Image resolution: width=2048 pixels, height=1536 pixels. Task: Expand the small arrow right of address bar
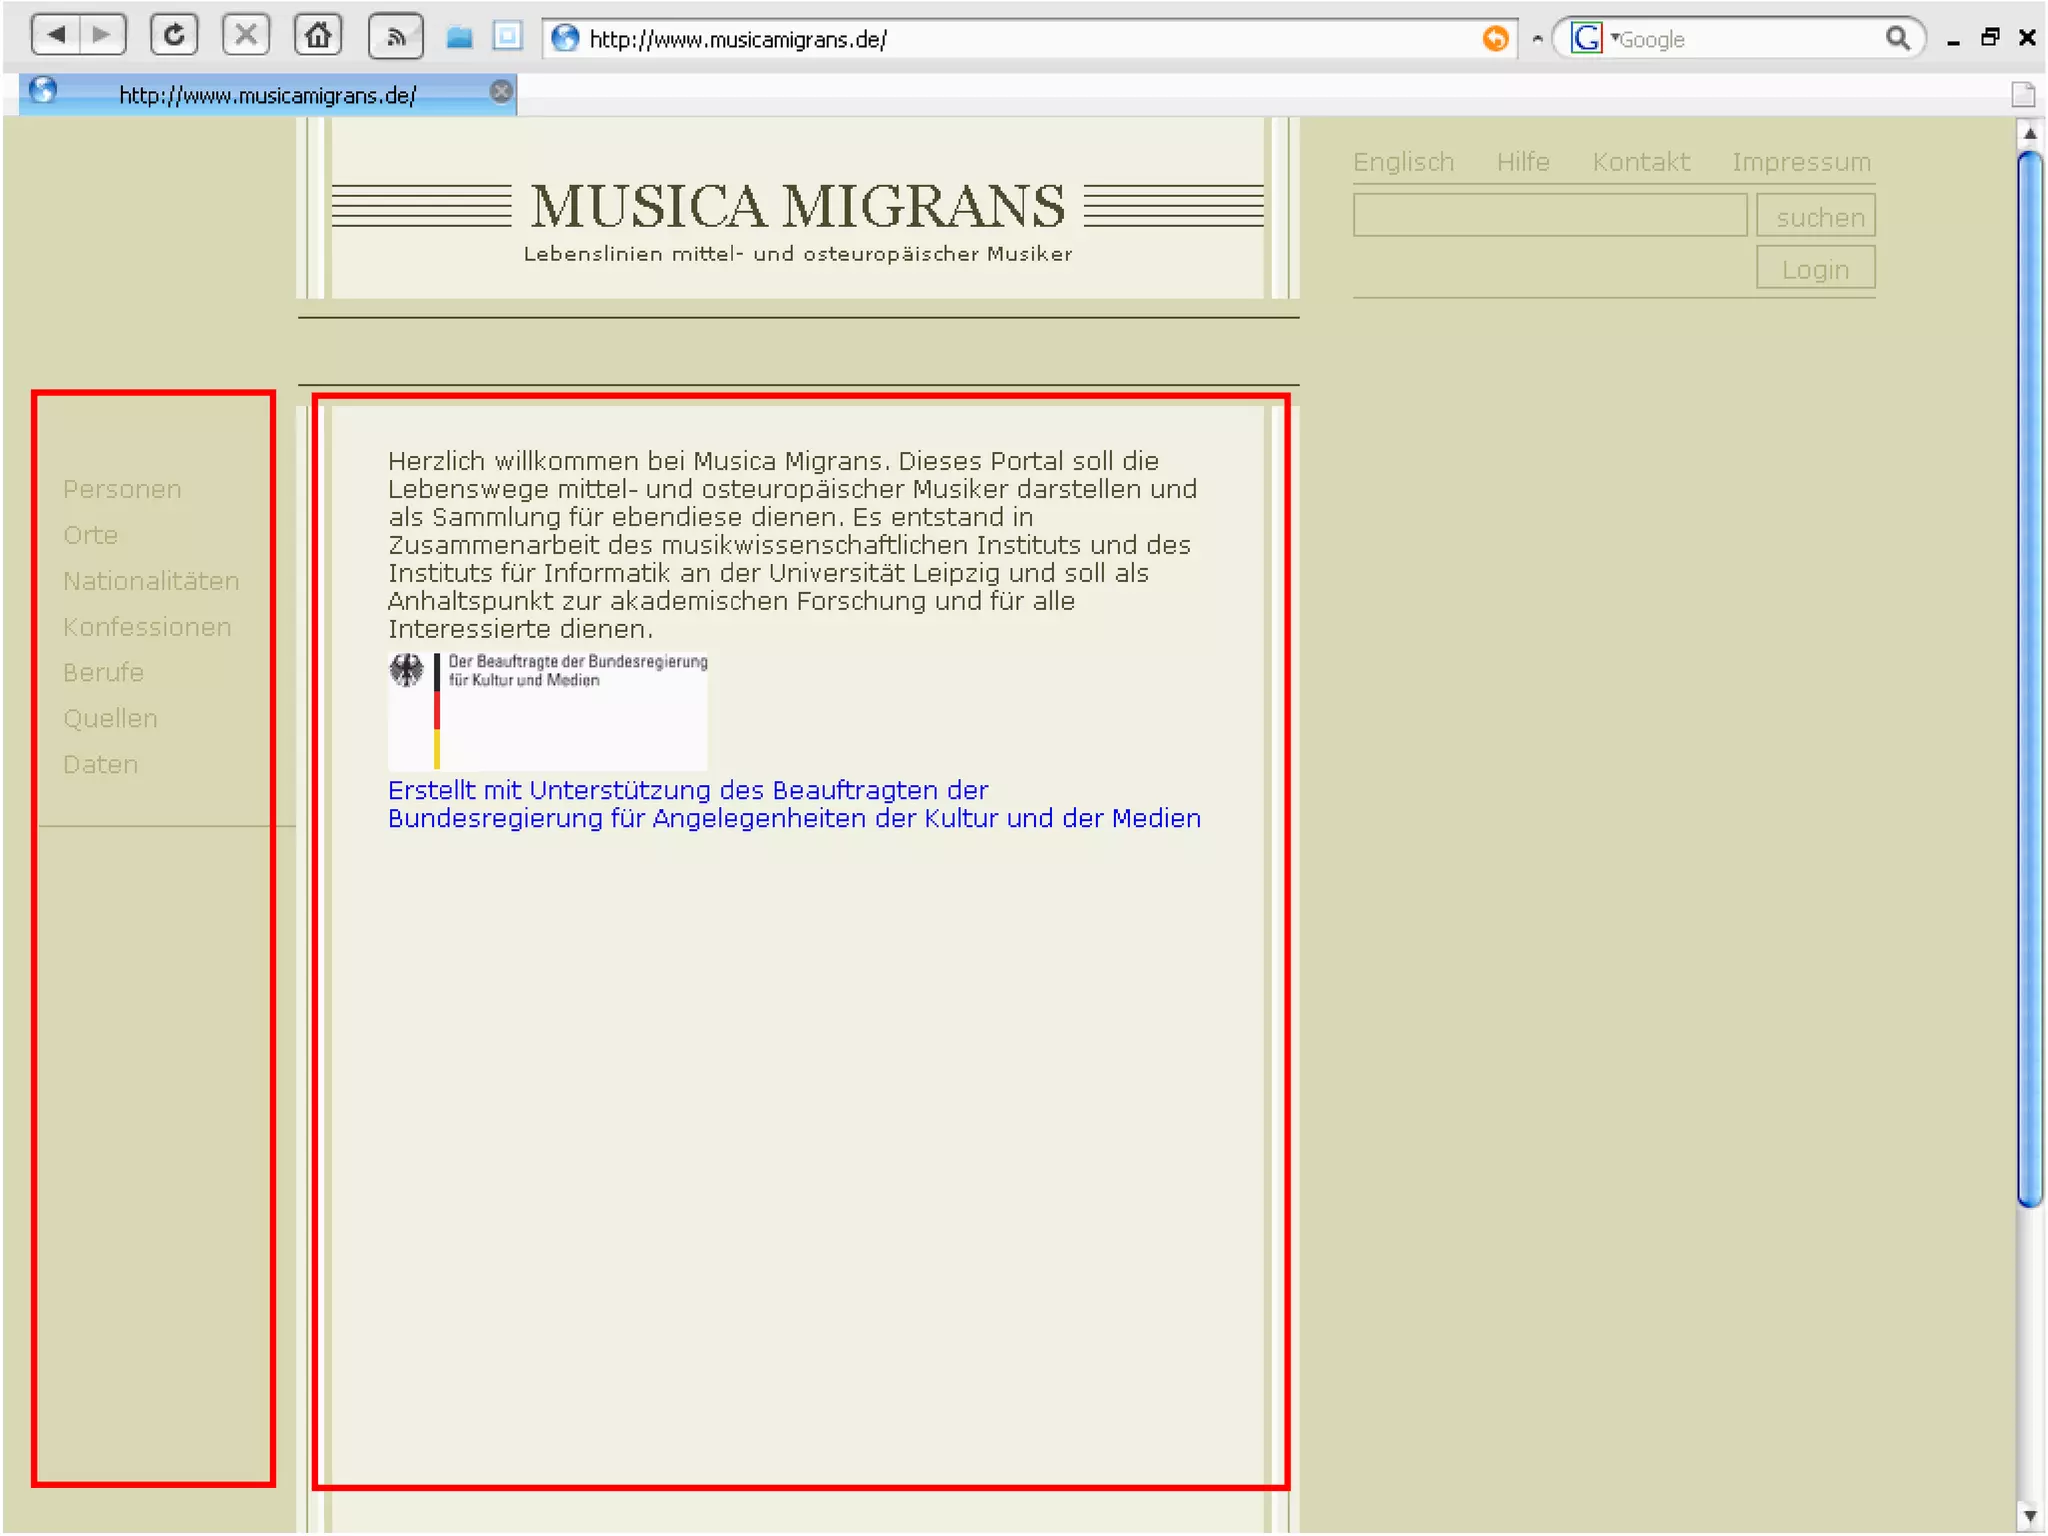1537,39
